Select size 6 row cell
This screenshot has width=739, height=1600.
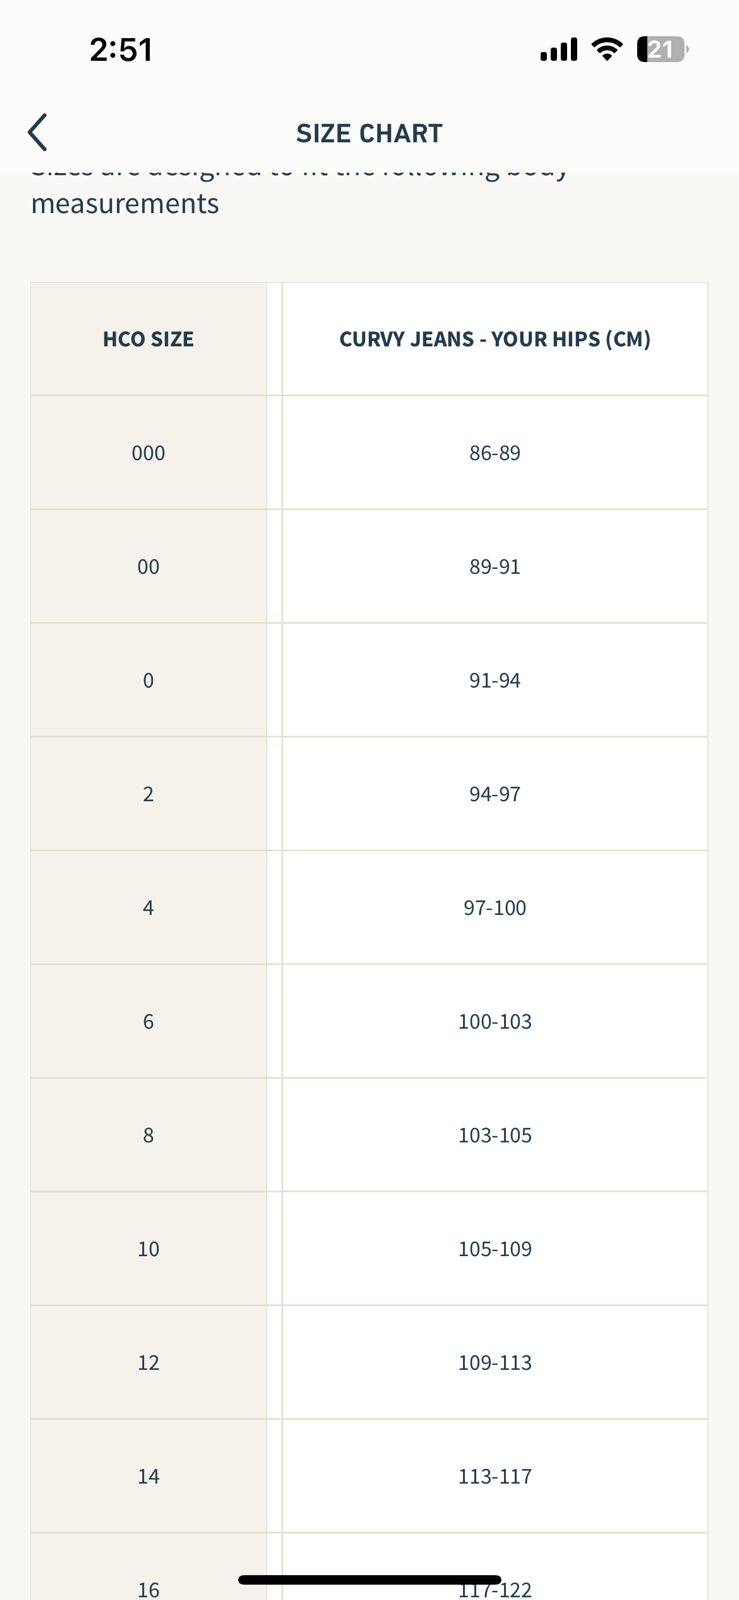pos(148,1022)
